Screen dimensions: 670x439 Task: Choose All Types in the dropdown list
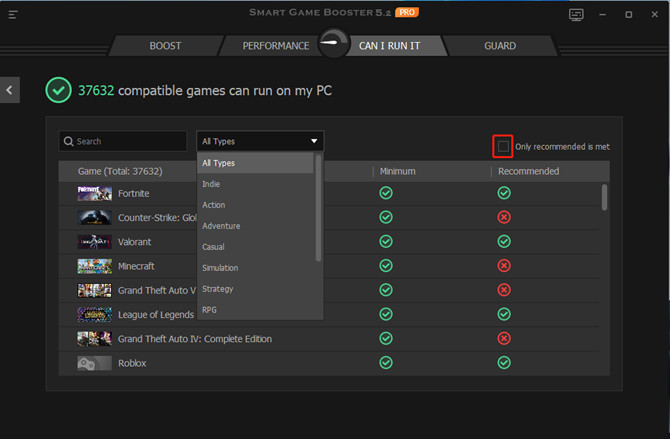[x=255, y=163]
